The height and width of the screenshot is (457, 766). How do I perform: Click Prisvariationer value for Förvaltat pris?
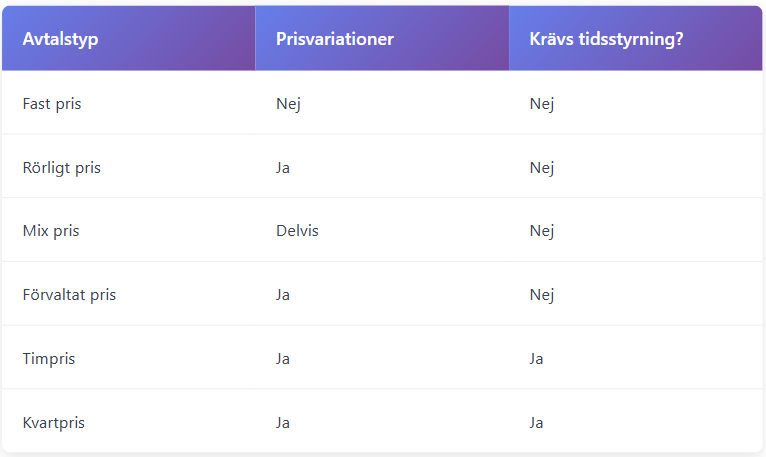283,295
